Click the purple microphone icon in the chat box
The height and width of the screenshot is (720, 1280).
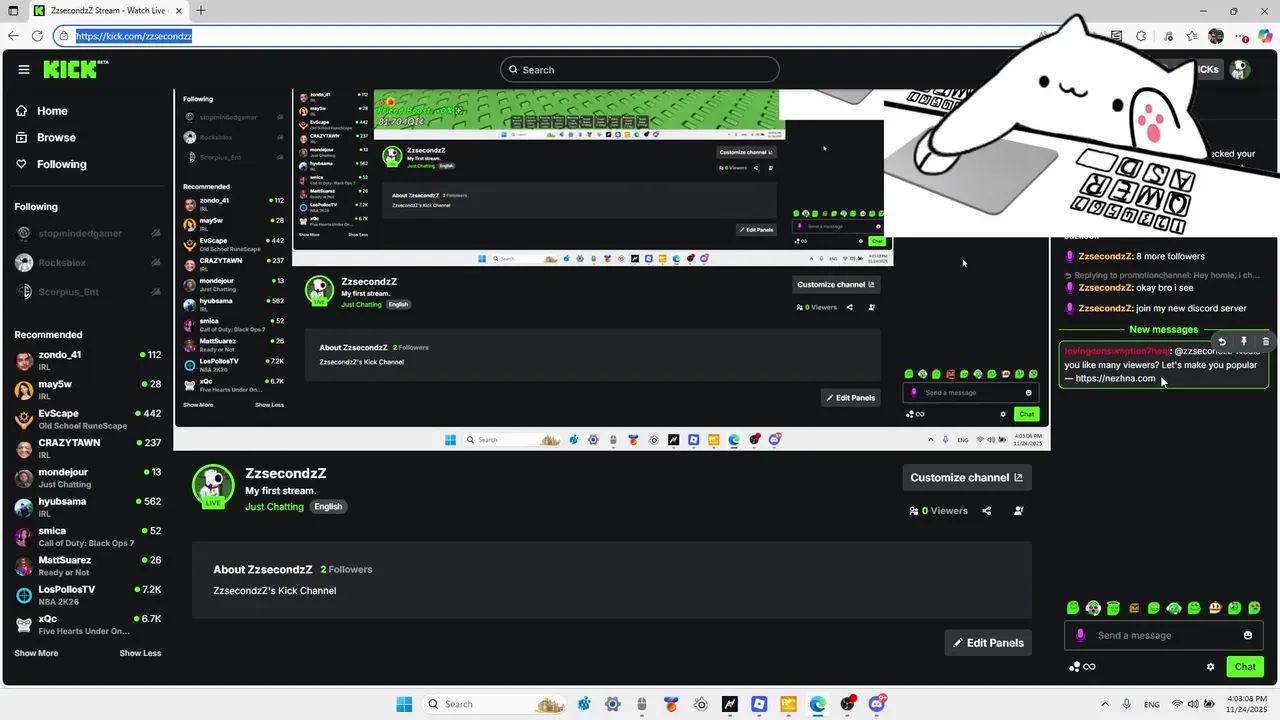pos(1080,635)
